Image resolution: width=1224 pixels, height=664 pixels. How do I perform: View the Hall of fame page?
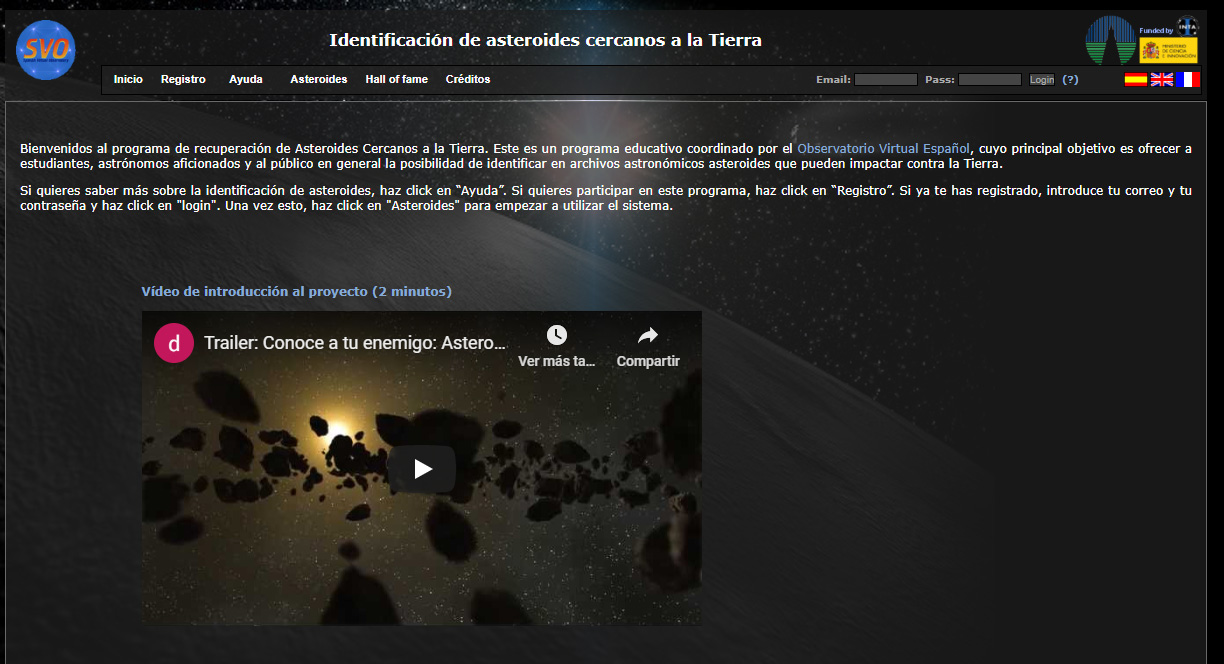point(396,79)
